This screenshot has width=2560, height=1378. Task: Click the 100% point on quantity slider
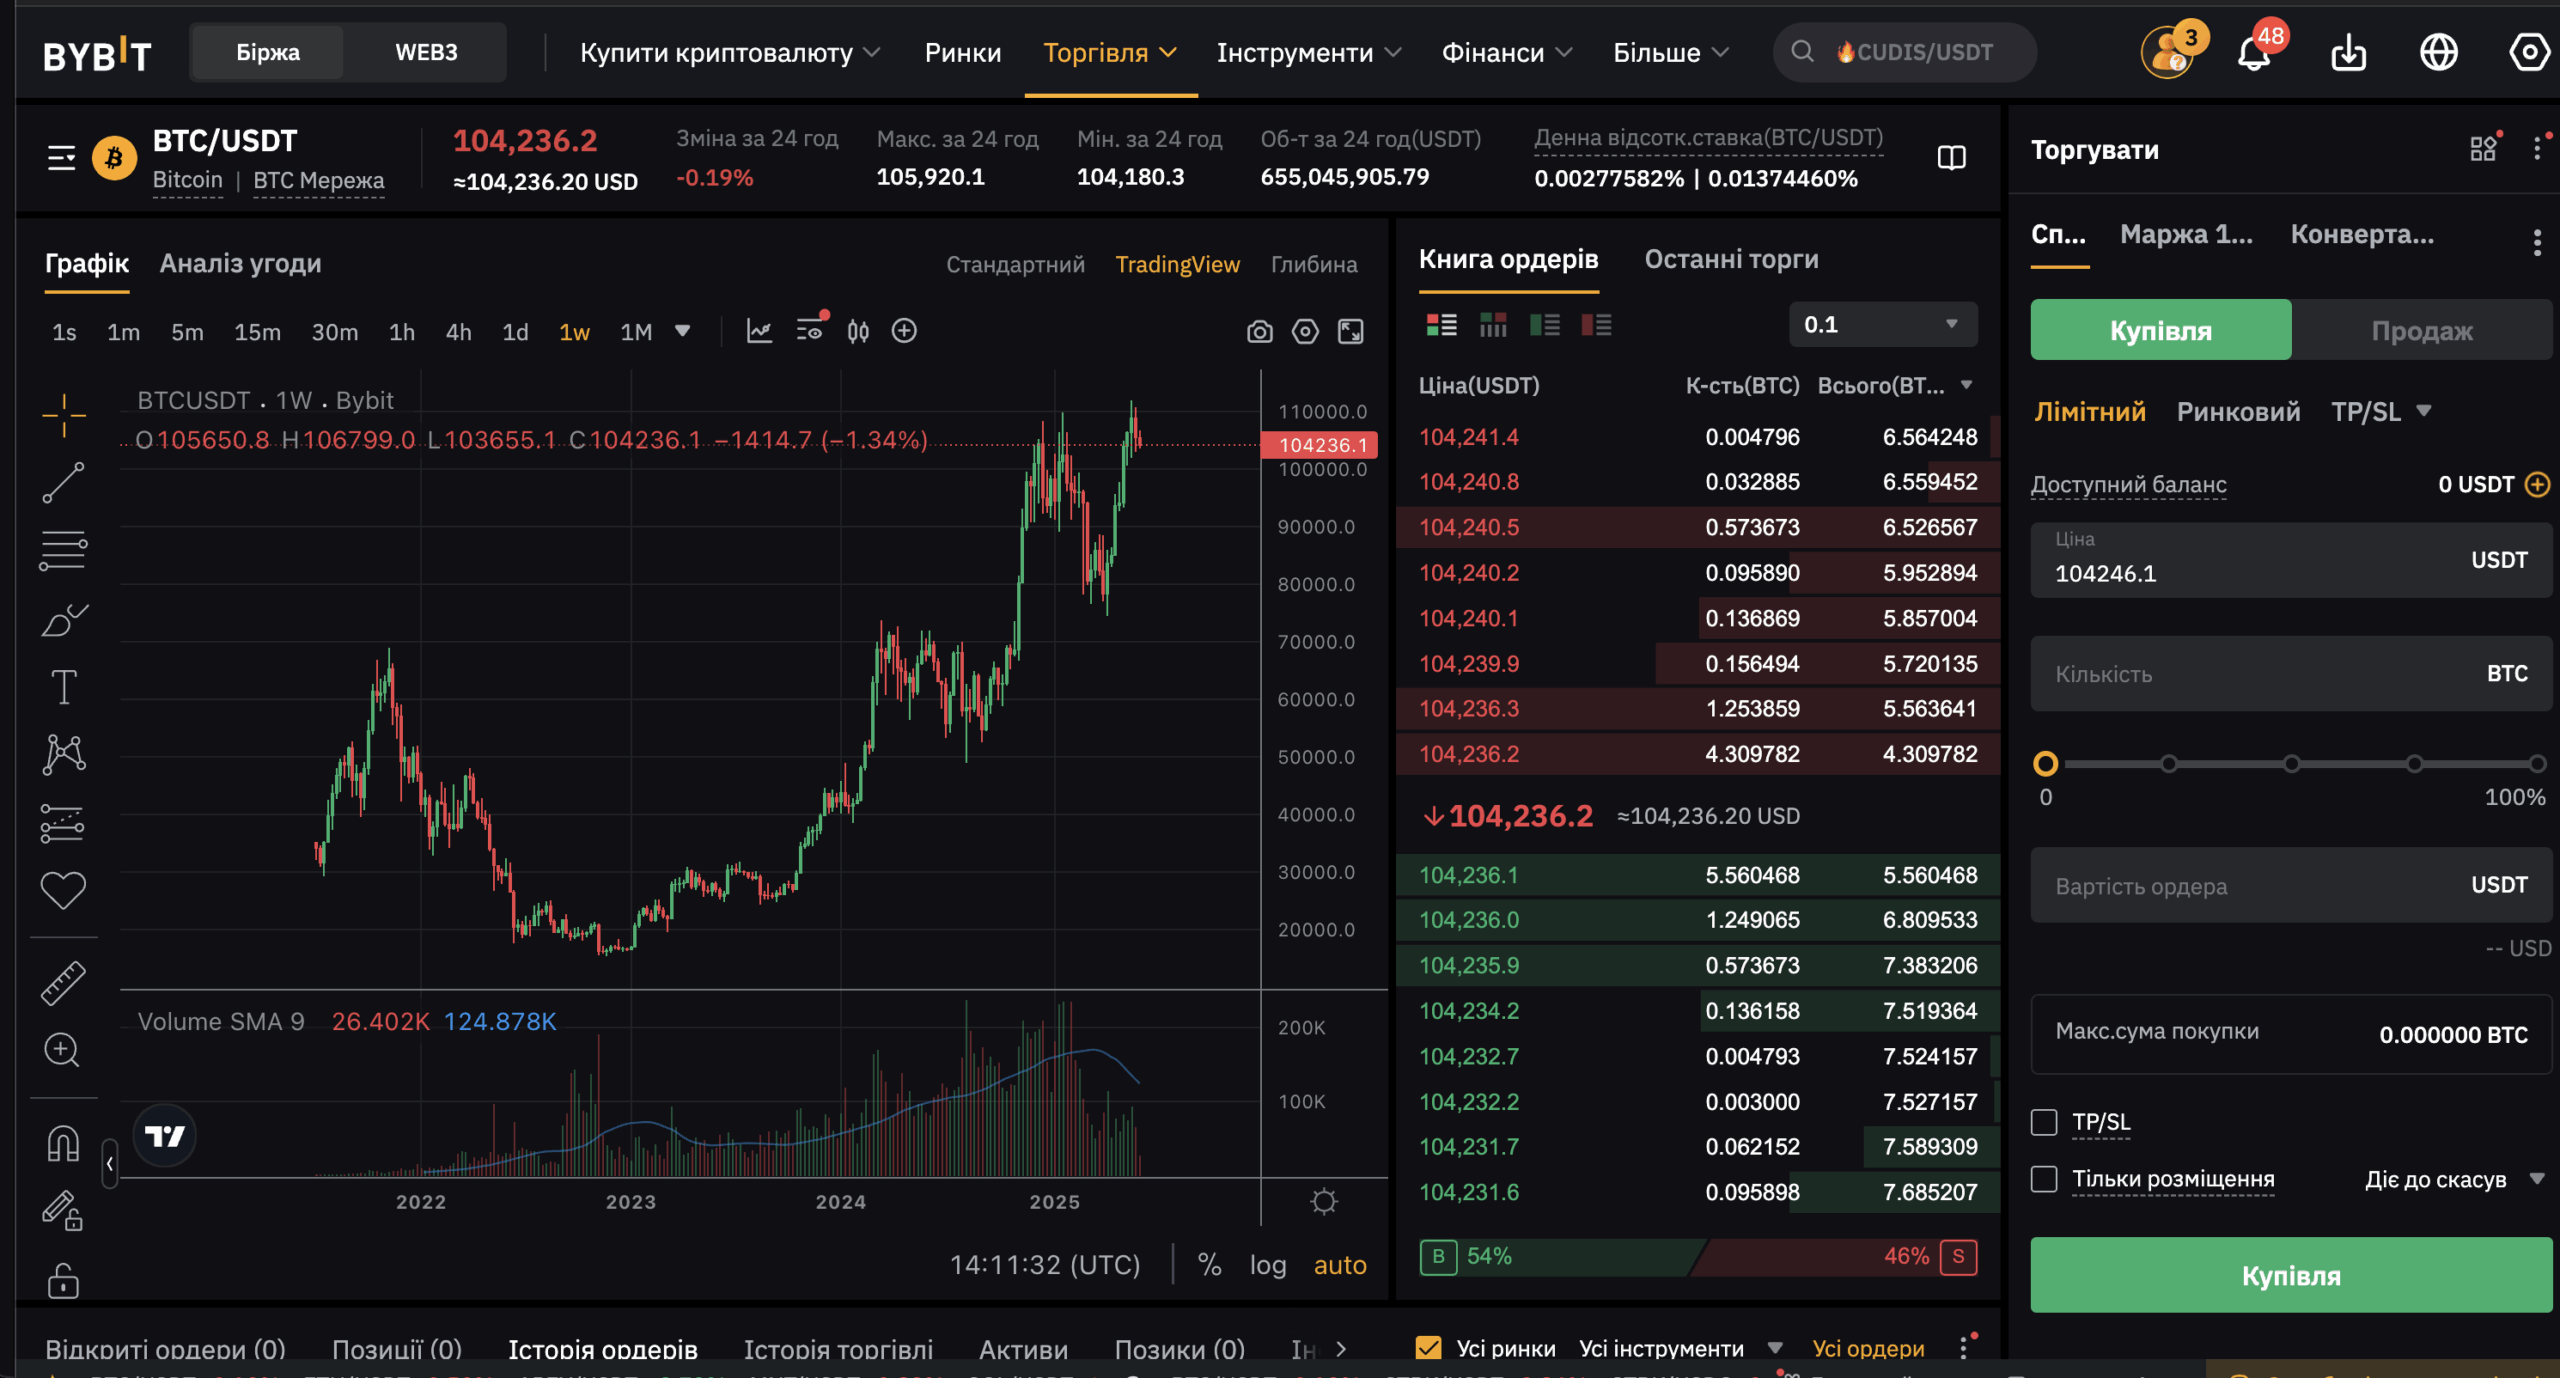tap(2536, 764)
